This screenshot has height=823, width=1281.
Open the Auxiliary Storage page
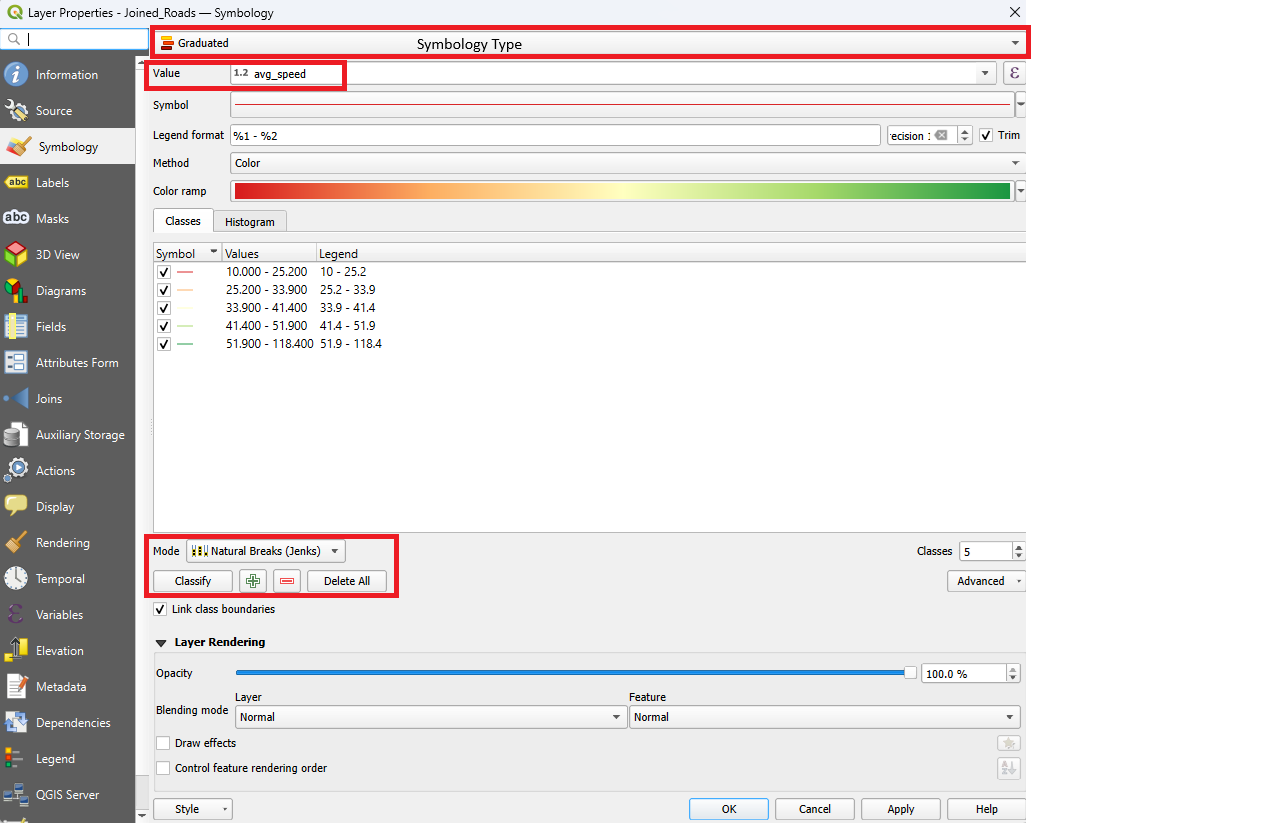(x=80, y=435)
